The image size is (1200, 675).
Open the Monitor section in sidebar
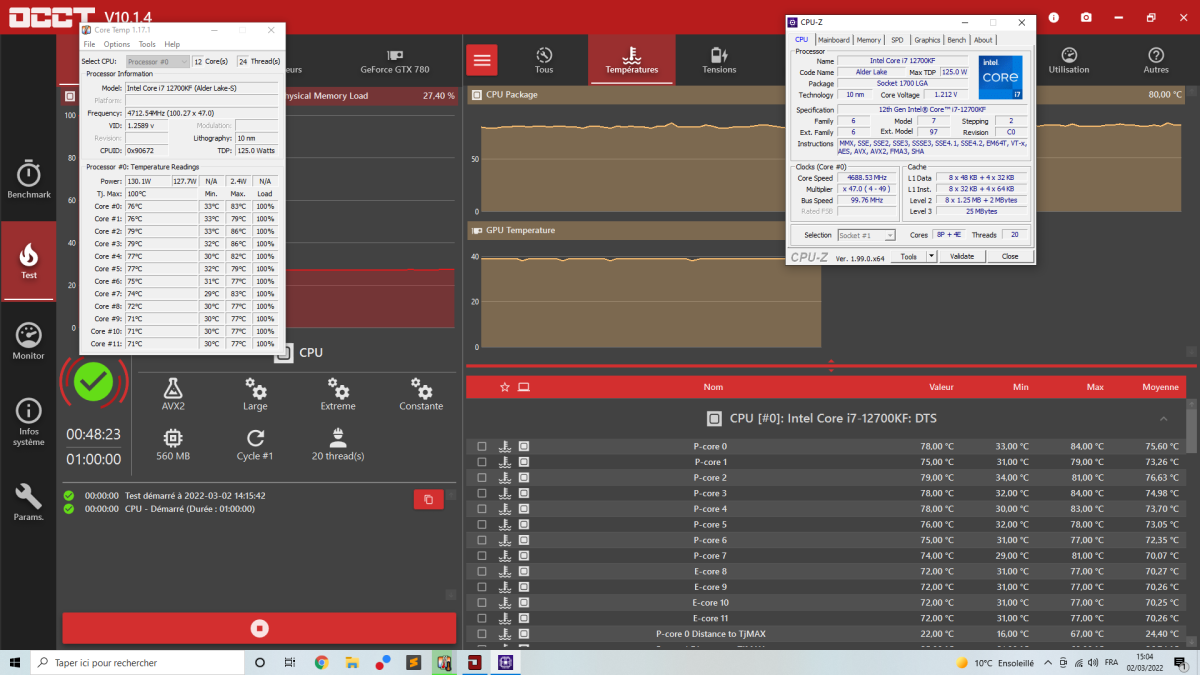[29, 341]
